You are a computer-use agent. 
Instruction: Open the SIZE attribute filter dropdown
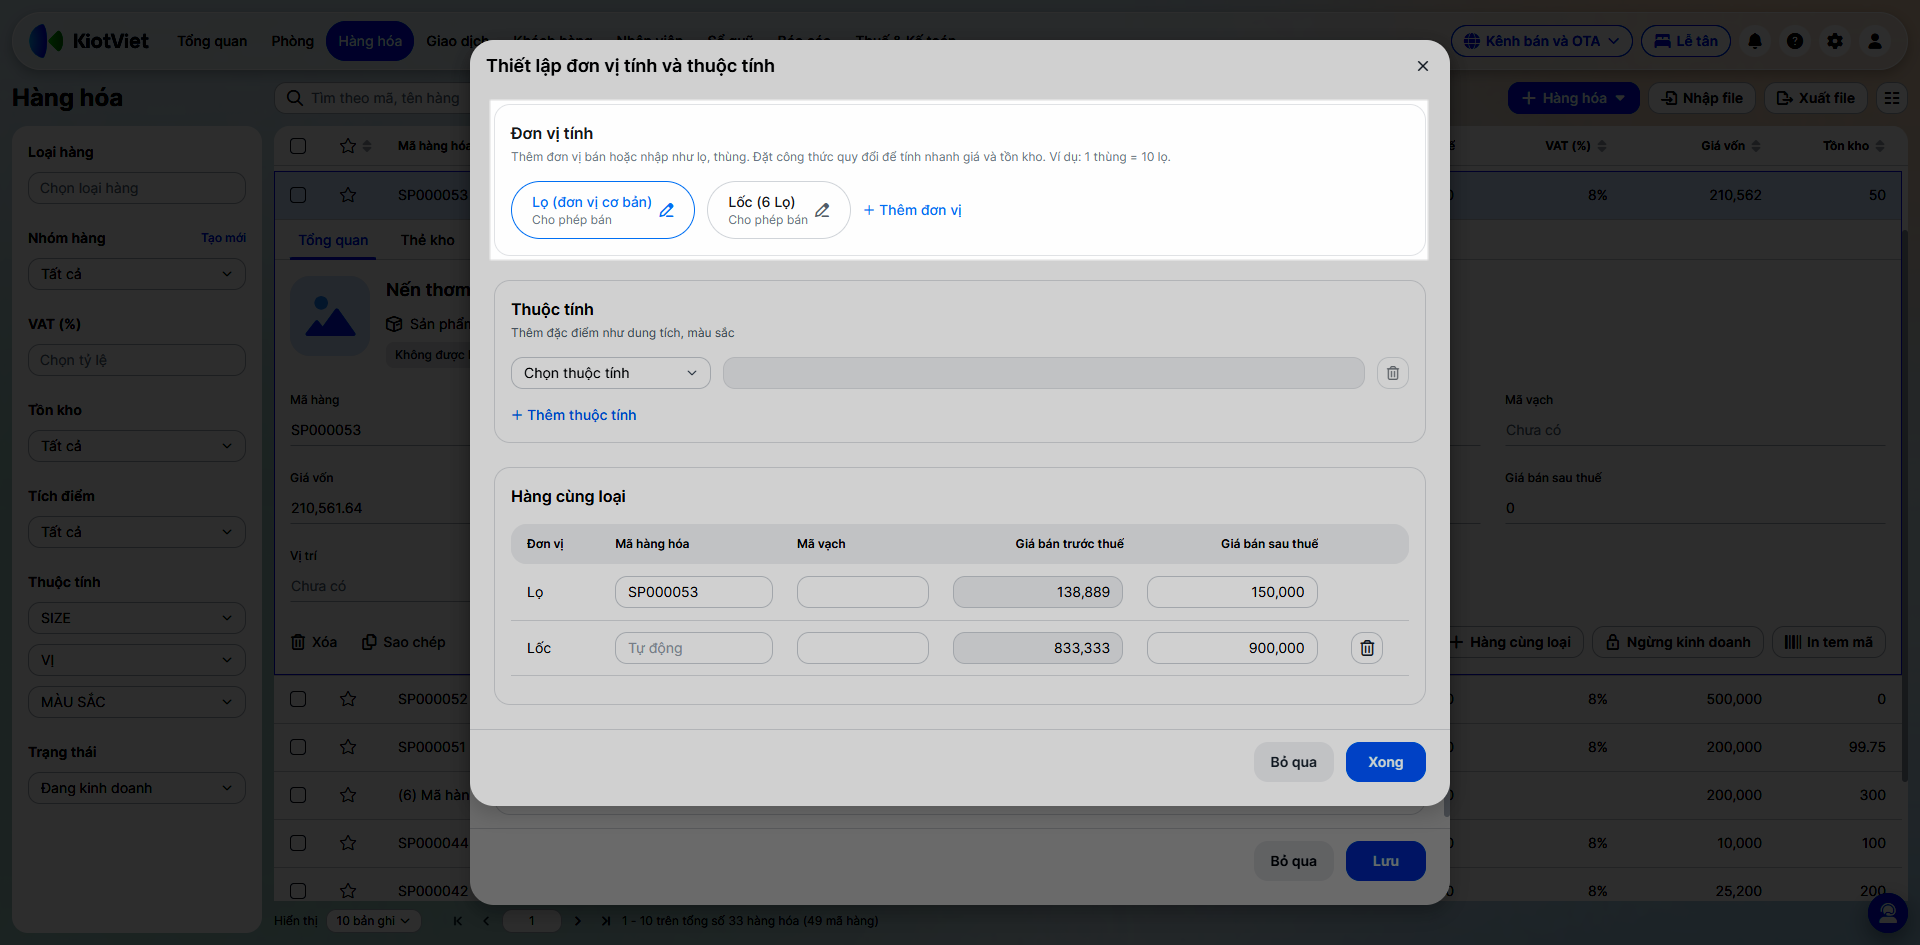(x=137, y=618)
